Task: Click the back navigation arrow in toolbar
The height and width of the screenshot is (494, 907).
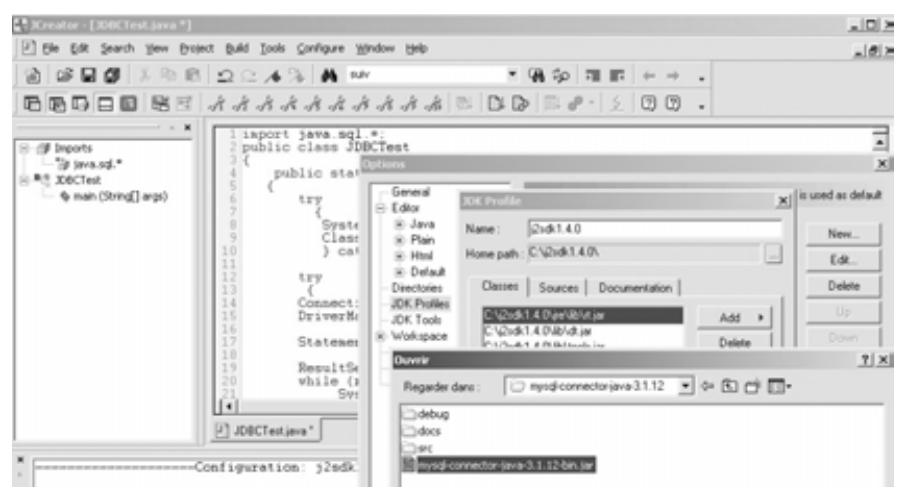Action: point(649,76)
